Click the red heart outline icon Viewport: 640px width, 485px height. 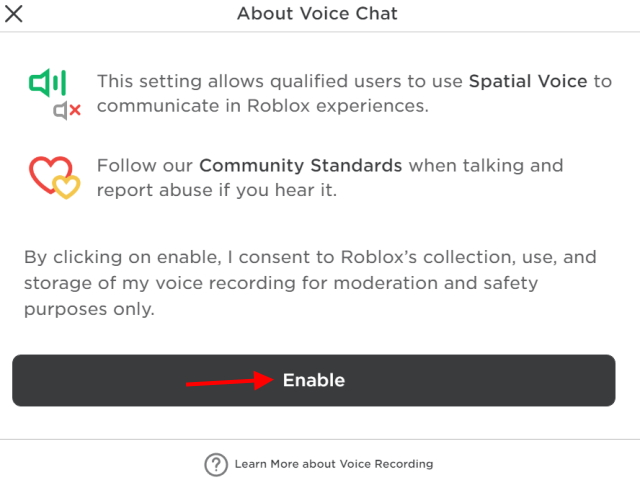[44, 174]
